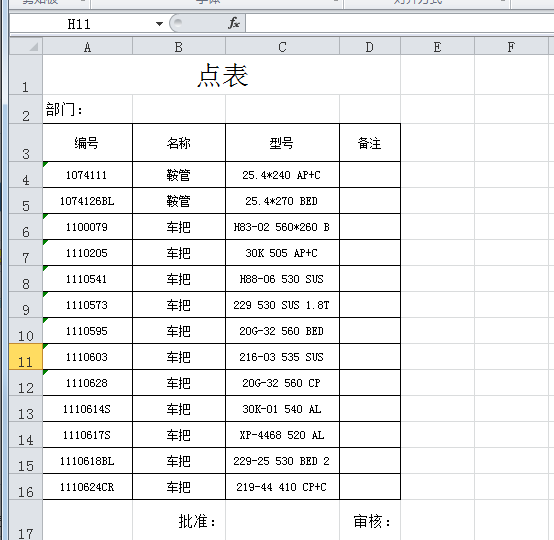Viewport: 554px width, 540px height.
Task: Select column A header
Action: (x=87, y=47)
